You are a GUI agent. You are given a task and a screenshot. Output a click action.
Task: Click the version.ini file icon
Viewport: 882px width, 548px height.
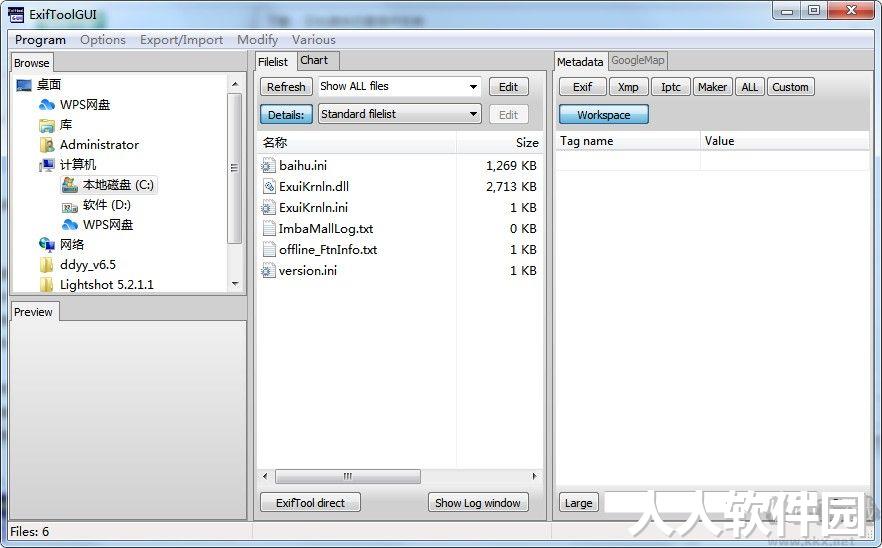coord(268,271)
